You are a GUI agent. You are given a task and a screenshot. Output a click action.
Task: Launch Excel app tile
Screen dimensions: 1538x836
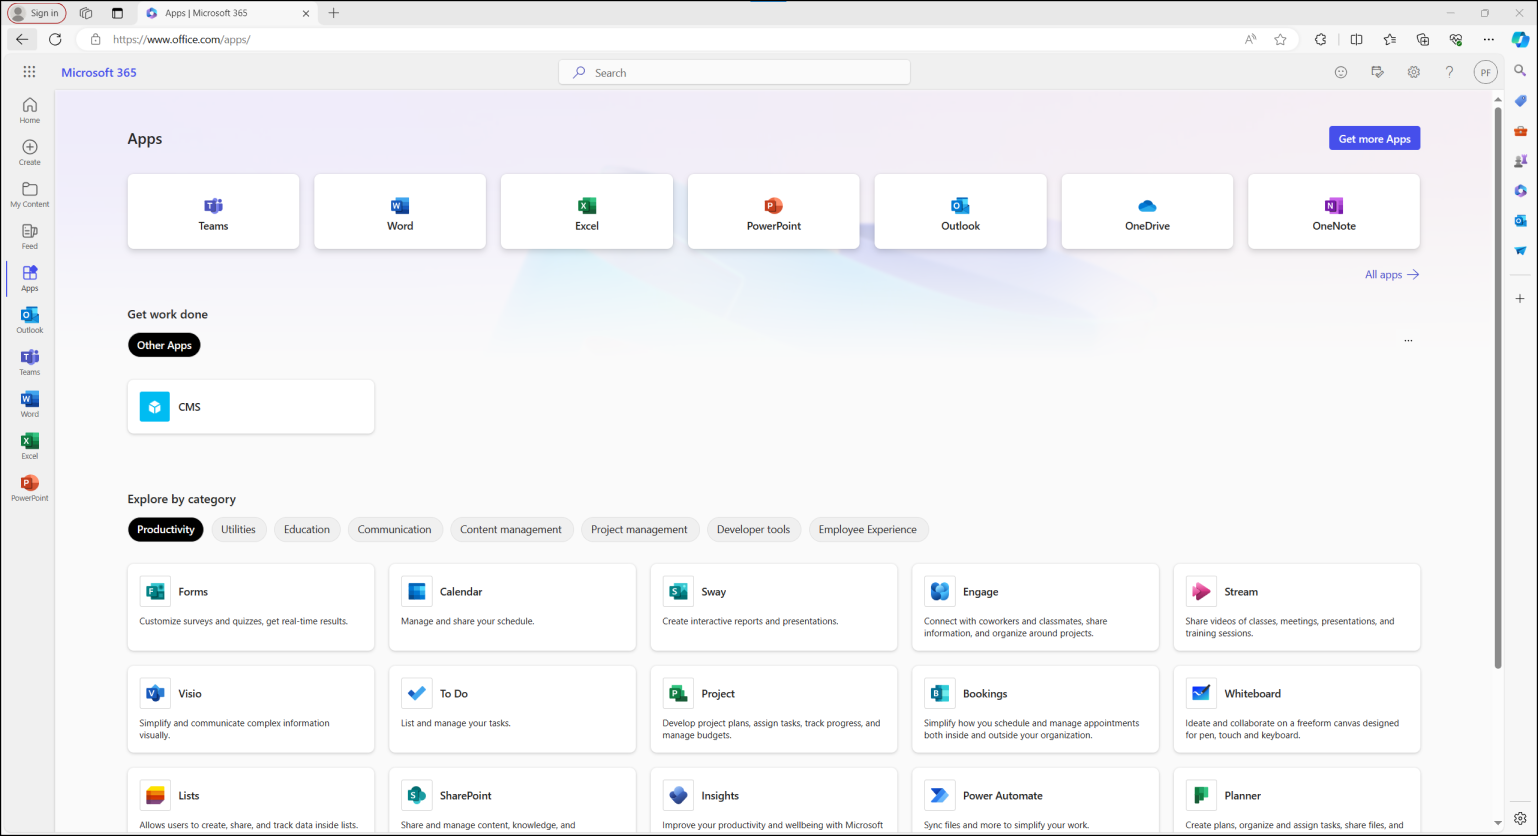click(587, 212)
